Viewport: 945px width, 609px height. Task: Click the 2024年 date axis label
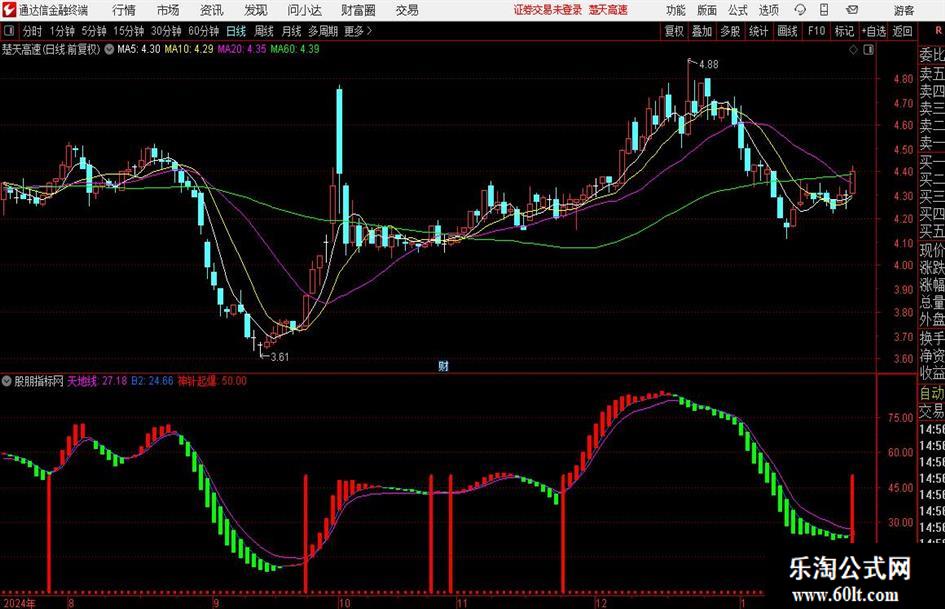[19, 603]
